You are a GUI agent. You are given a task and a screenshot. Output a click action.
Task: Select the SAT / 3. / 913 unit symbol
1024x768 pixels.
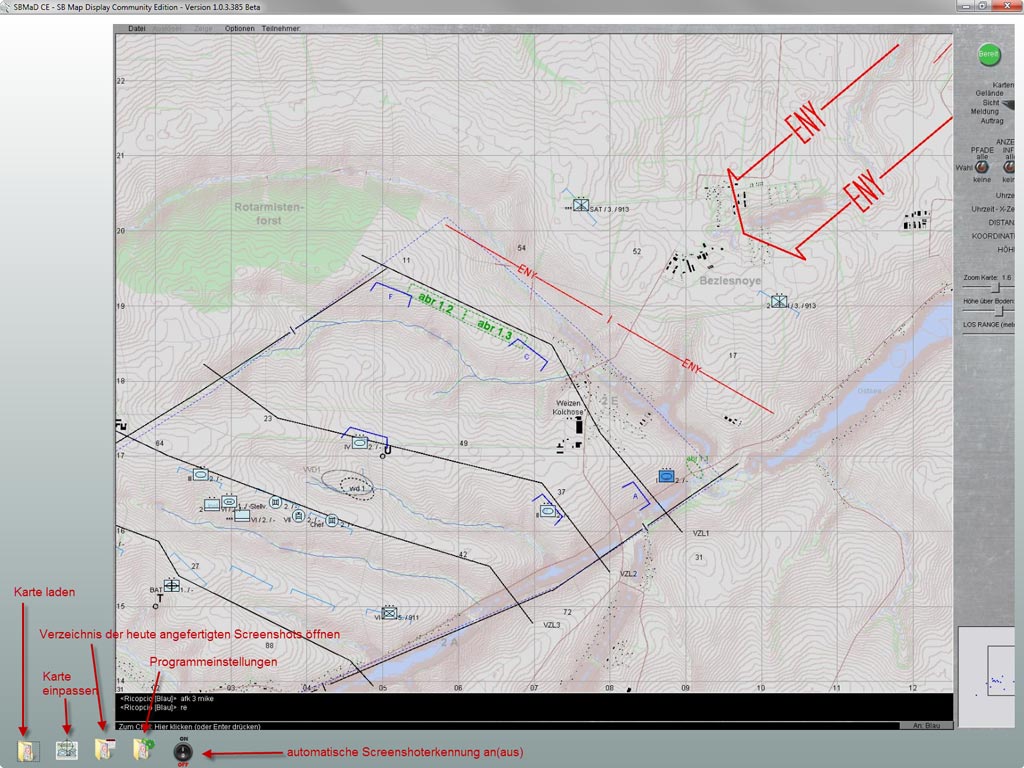(x=581, y=205)
